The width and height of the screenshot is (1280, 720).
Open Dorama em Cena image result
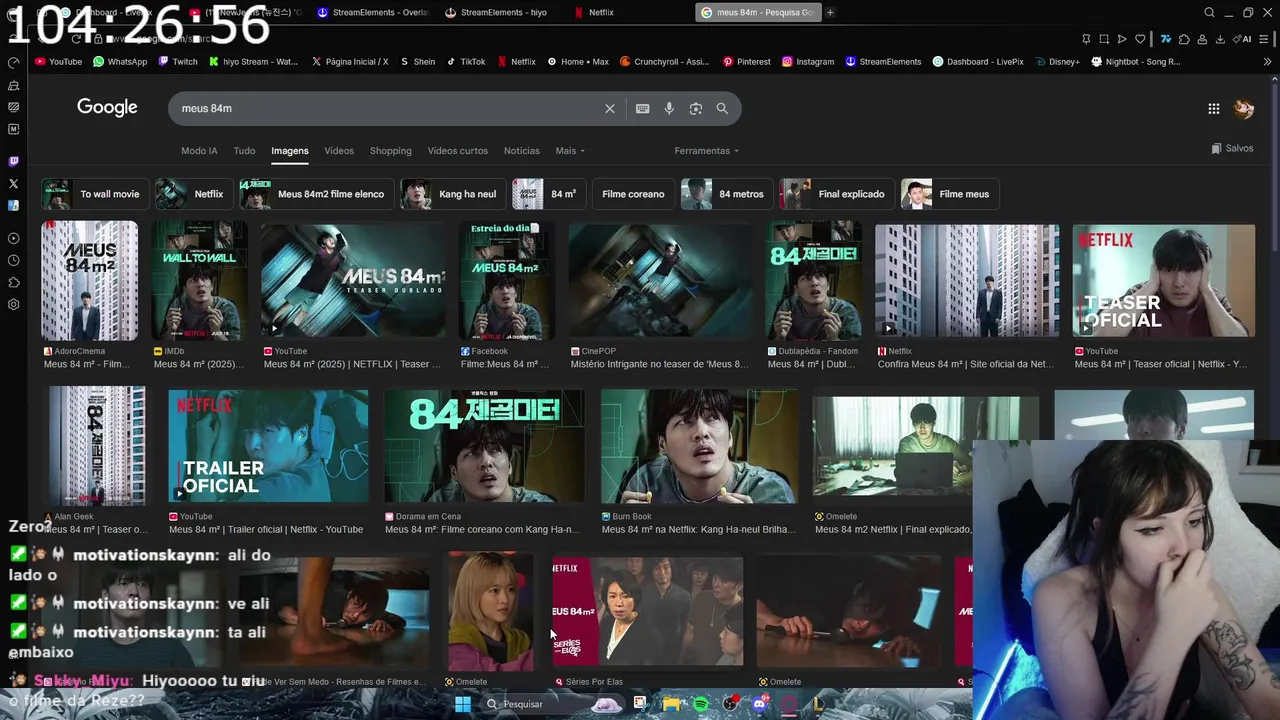click(x=484, y=446)
